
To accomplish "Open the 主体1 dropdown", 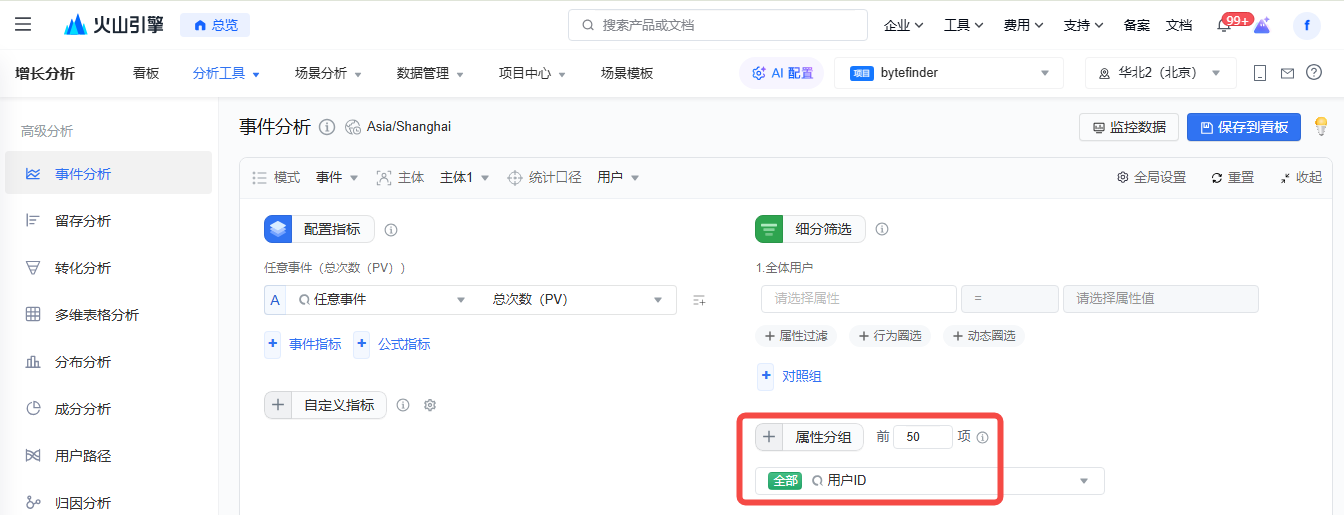I will pyautogui.click(x=464, y=177).
